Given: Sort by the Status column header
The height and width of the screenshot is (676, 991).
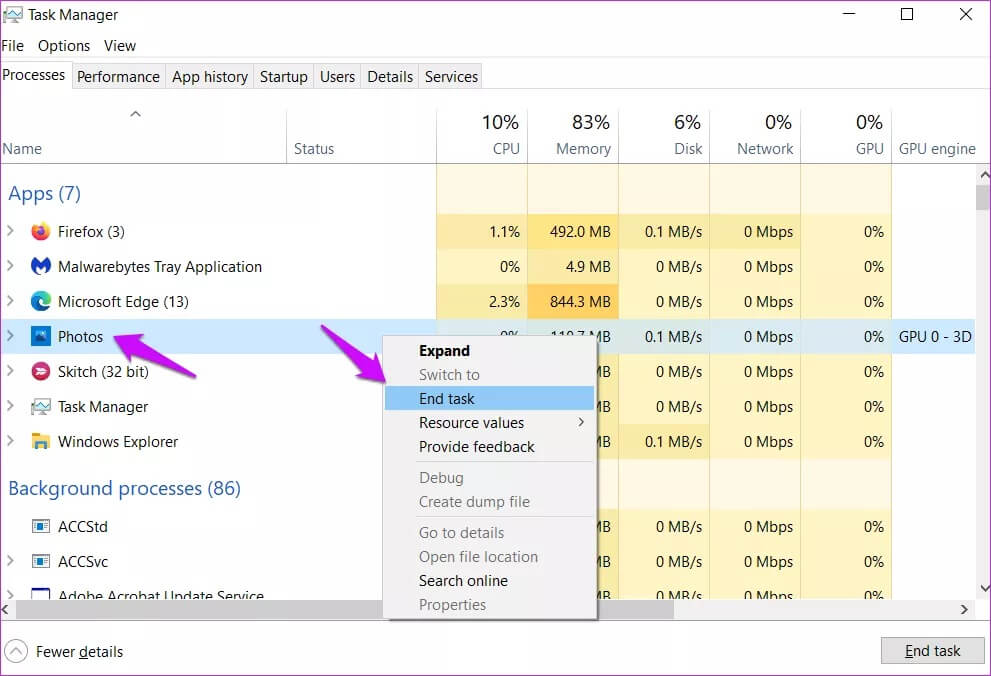Looking at the screenshot, I should 362,136.
